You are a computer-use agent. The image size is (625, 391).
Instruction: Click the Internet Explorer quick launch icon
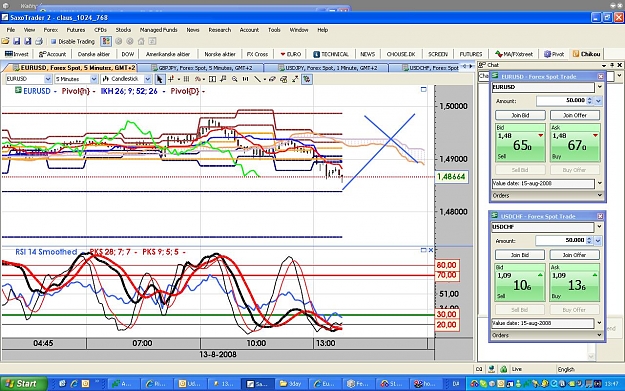(x=74, y=383)
